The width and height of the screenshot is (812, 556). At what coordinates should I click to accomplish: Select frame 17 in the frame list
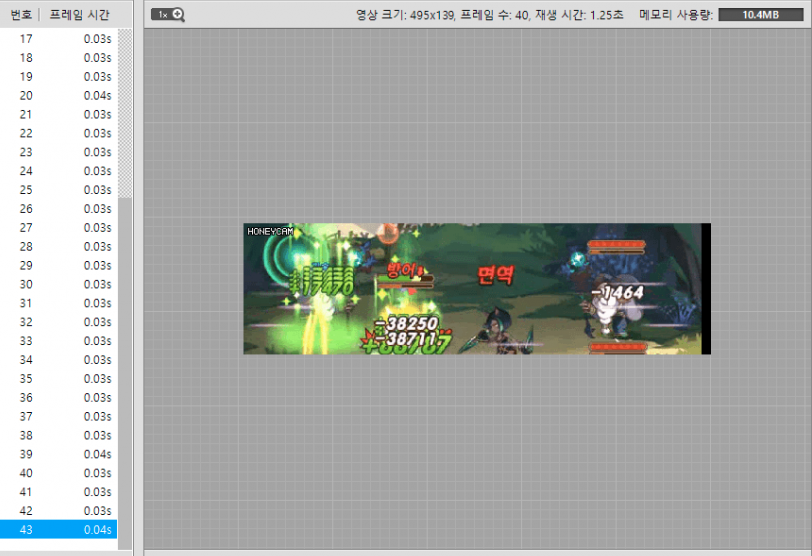click(59, 39)
